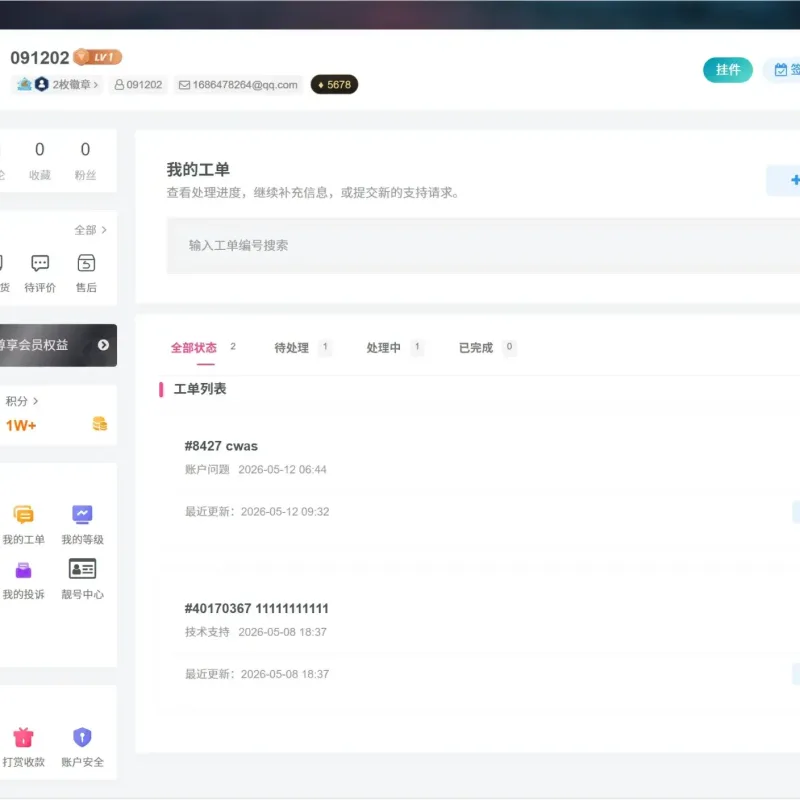The image size is (800, 800).
Task: Select the 待处理 tab
Action: (x=302, y=348)
